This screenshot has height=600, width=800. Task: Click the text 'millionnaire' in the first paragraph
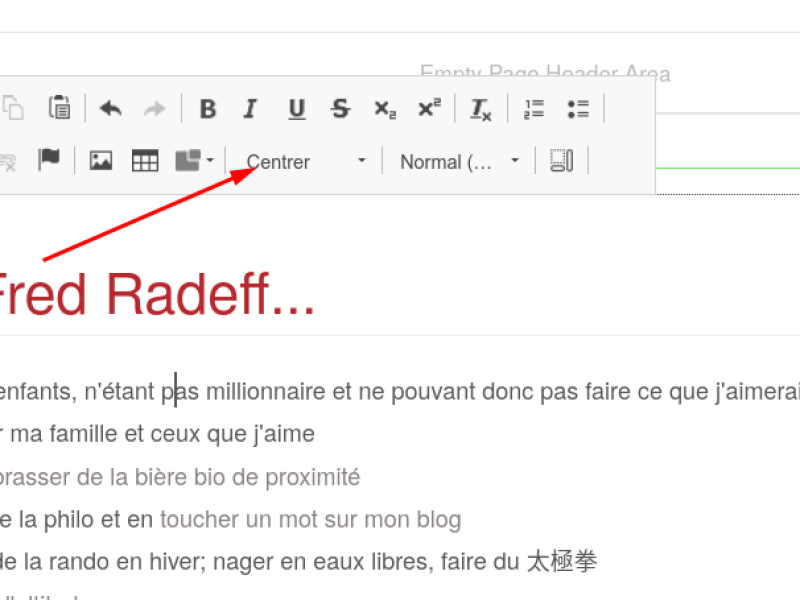265,392
